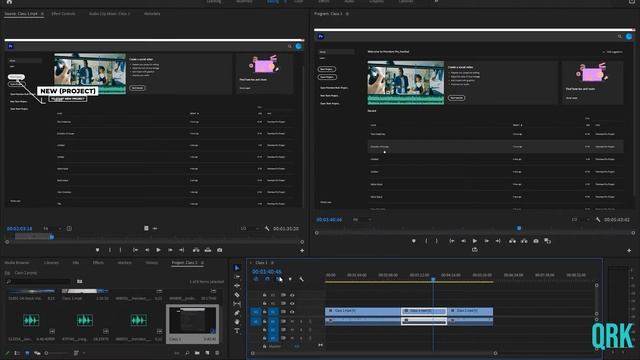Image resolution: width=640 pixels, height=360 pixels.
Task: Open the Program monitor button editor plus
Action: (629, 250)
